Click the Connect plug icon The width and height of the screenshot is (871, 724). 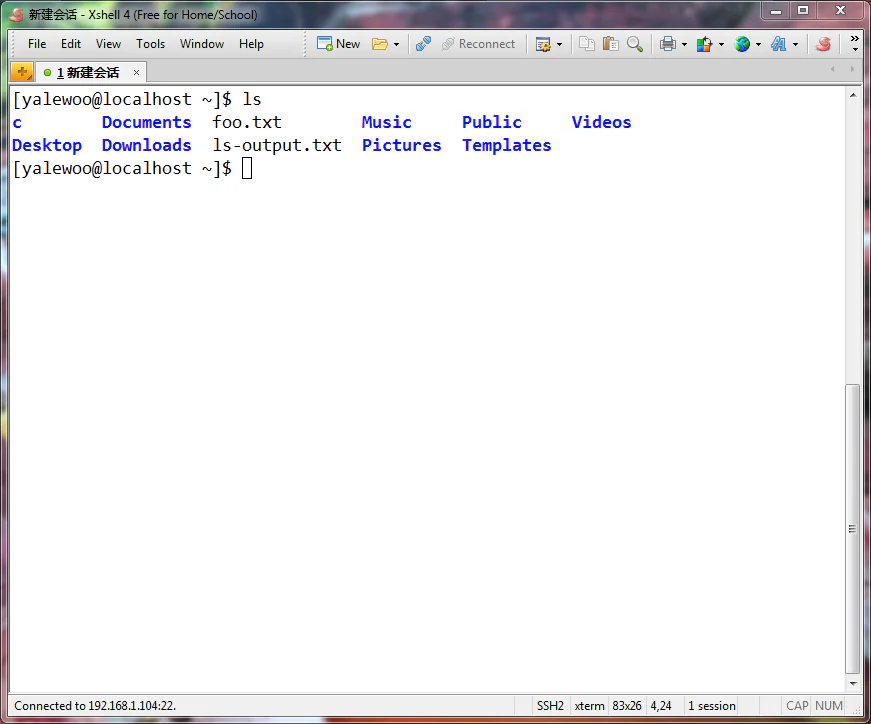coord(421,44)
